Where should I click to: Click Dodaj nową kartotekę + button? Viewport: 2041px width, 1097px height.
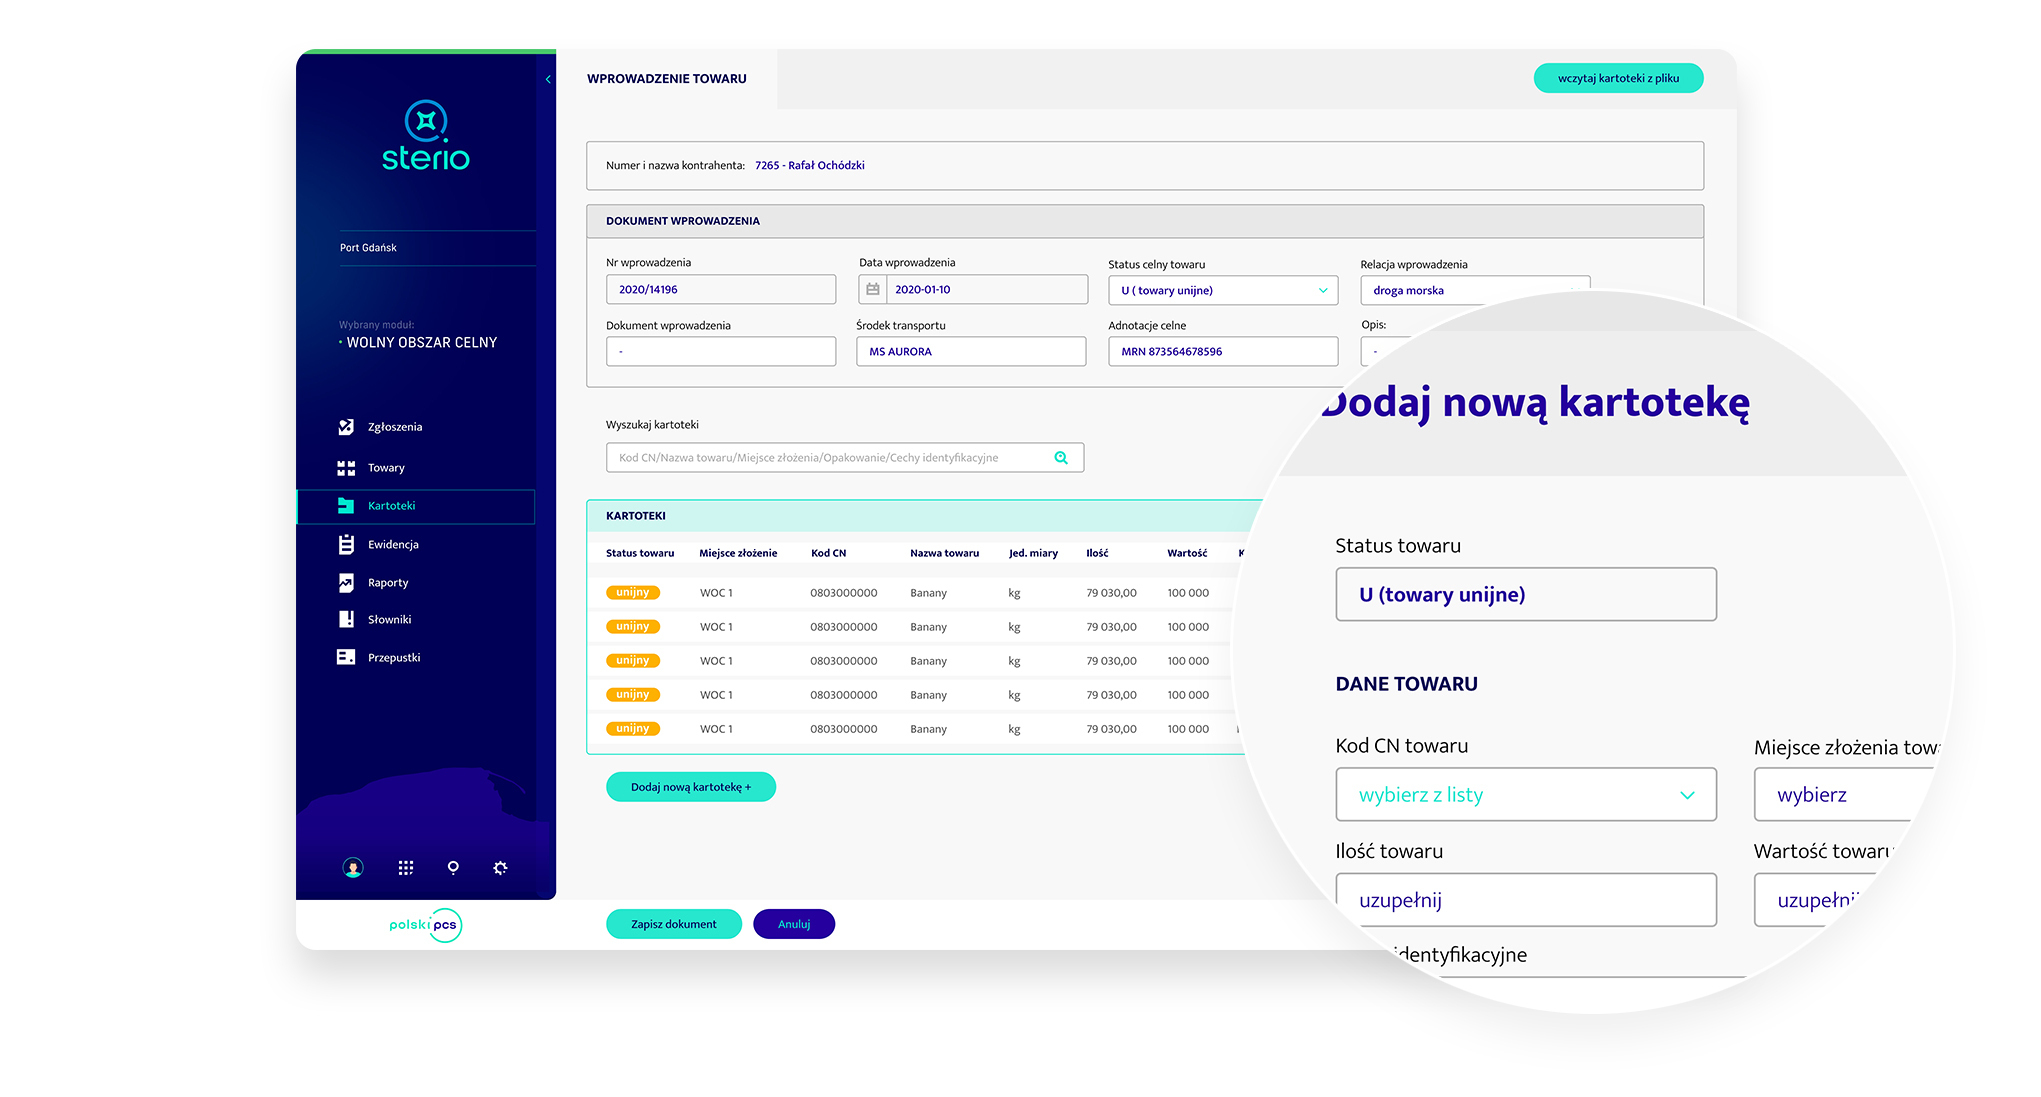(691, 787)
